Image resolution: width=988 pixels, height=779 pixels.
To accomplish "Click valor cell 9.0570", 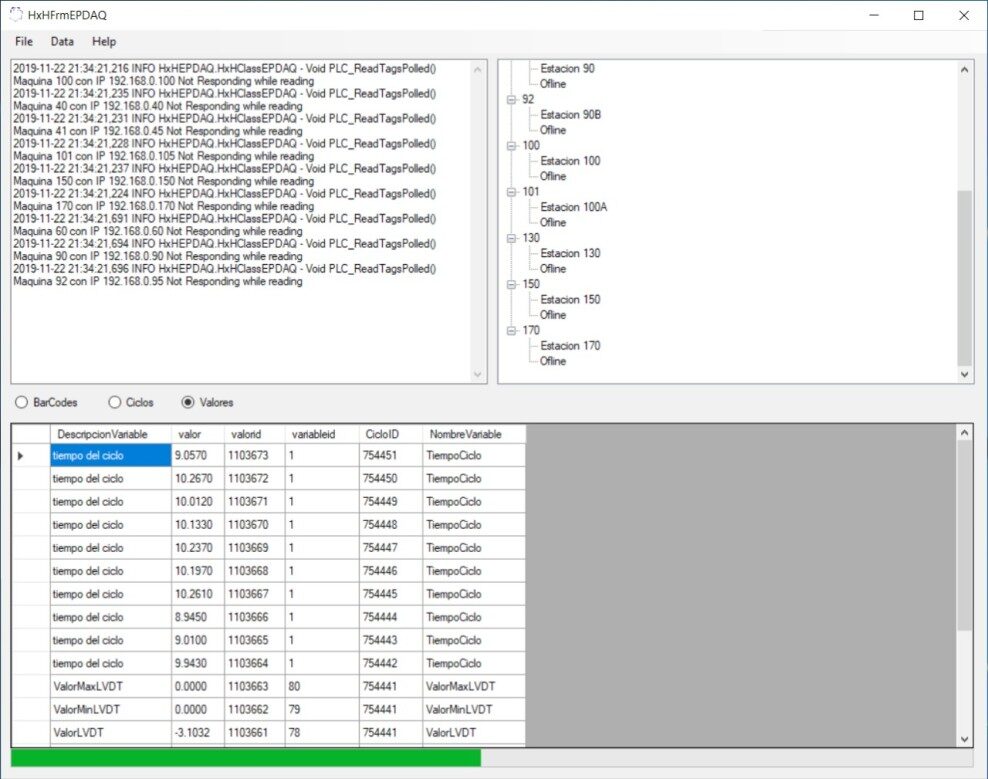I will click(x=197, y=455).
